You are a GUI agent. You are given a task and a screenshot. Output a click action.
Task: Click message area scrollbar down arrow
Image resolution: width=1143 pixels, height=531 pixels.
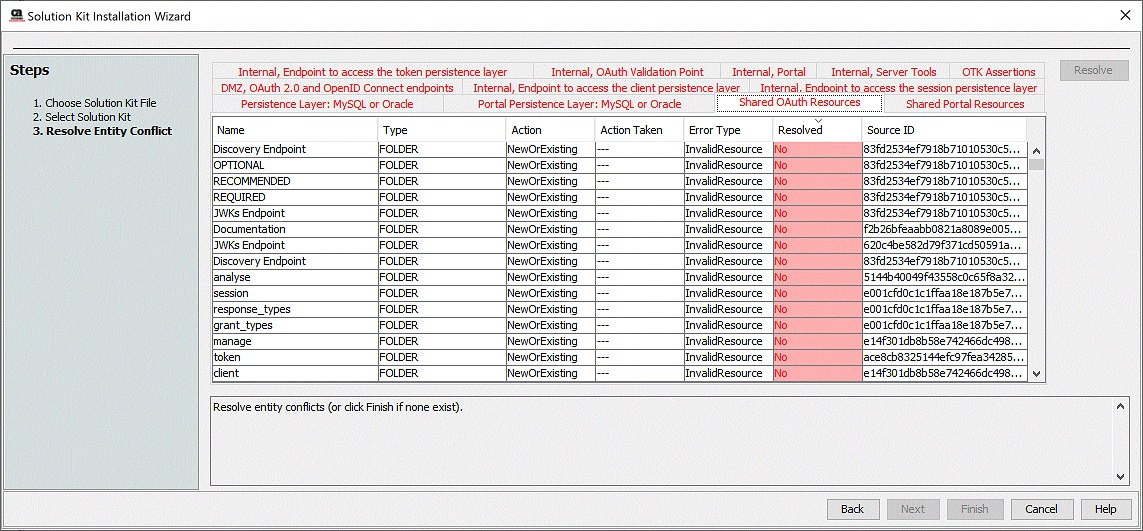click(x=1121, y=476)
